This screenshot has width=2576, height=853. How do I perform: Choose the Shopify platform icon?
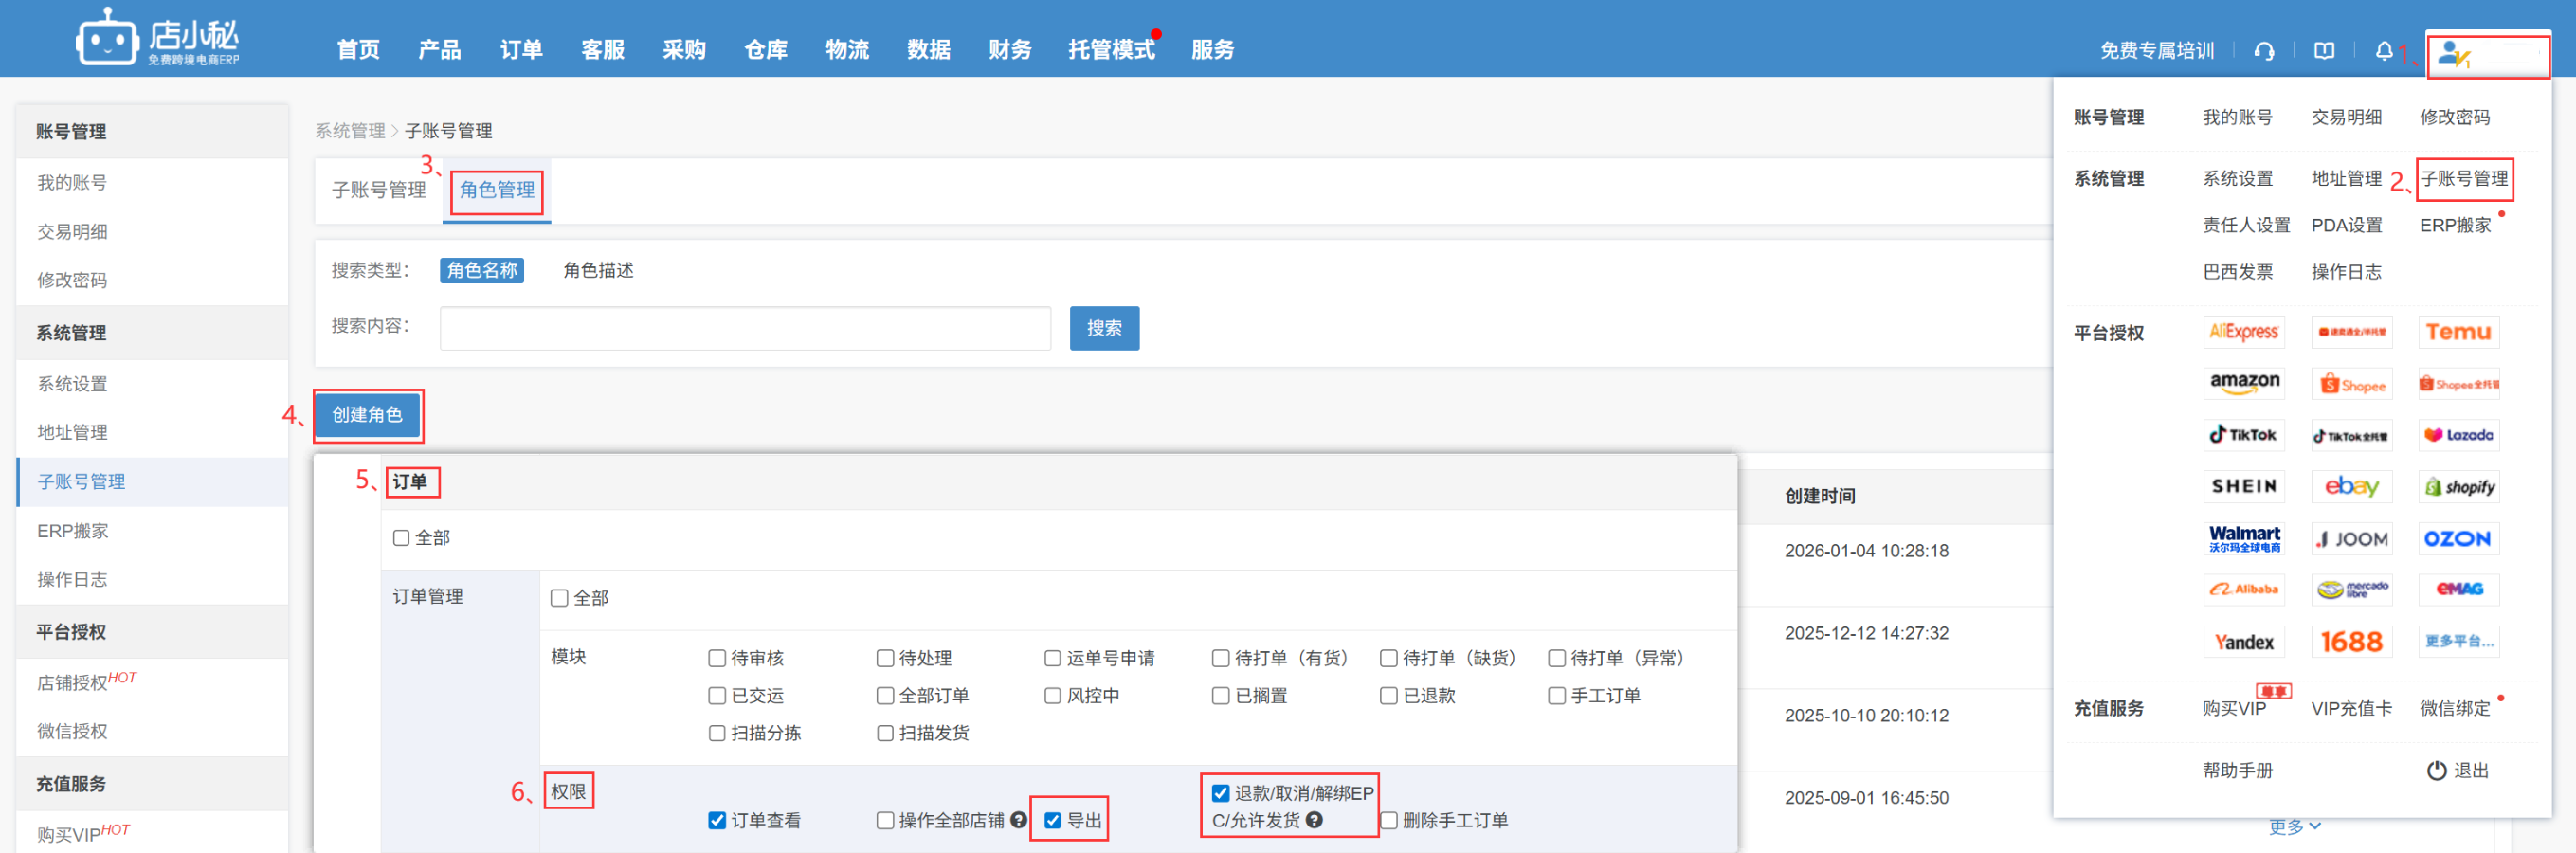(x=2458, y=487)
